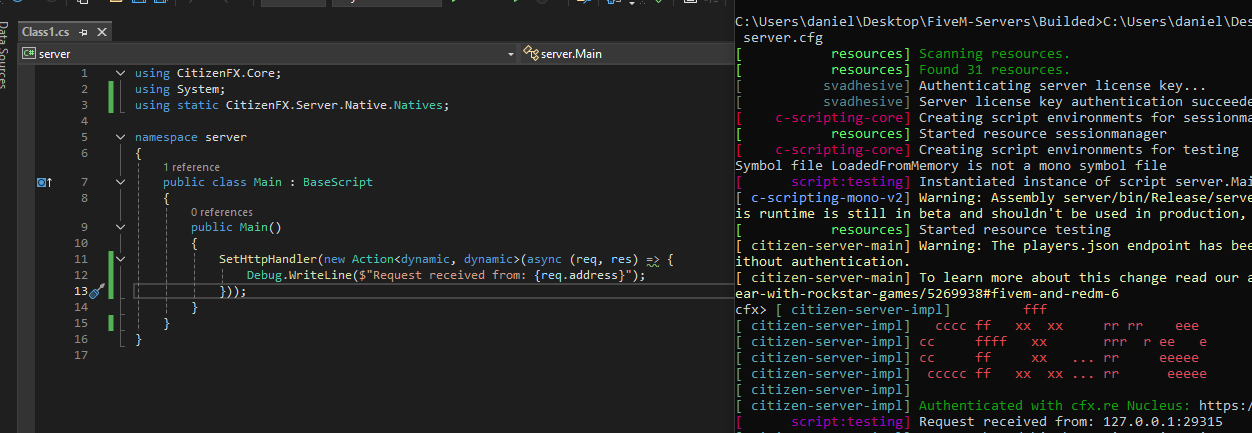
Task: Collapse the namespace server block
Action: click(121, 137)
